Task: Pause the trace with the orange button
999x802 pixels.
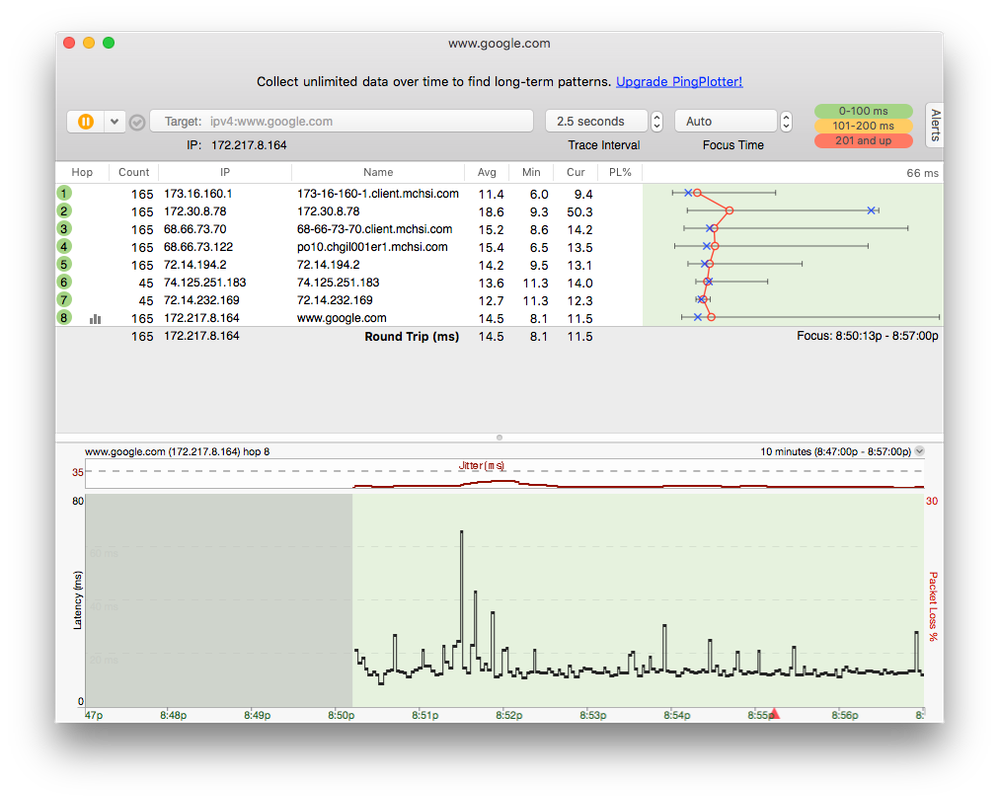Action: coord(86,121)
